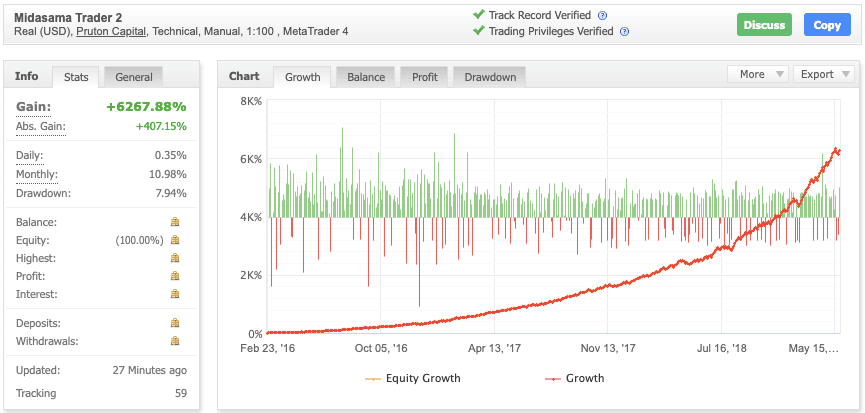Select the Balance chart tab
865x413 pixels.
pos(366,77)
